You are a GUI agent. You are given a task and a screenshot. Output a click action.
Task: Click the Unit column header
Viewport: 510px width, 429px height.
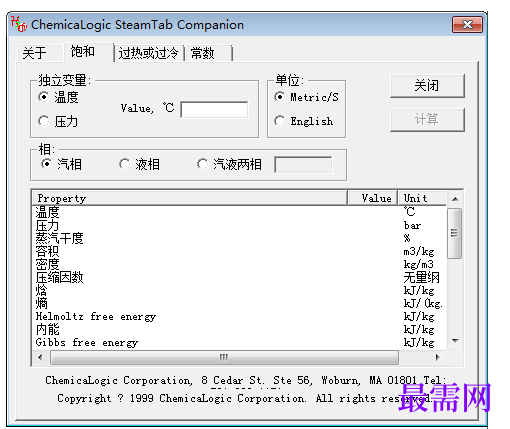(x=422, y=198)
